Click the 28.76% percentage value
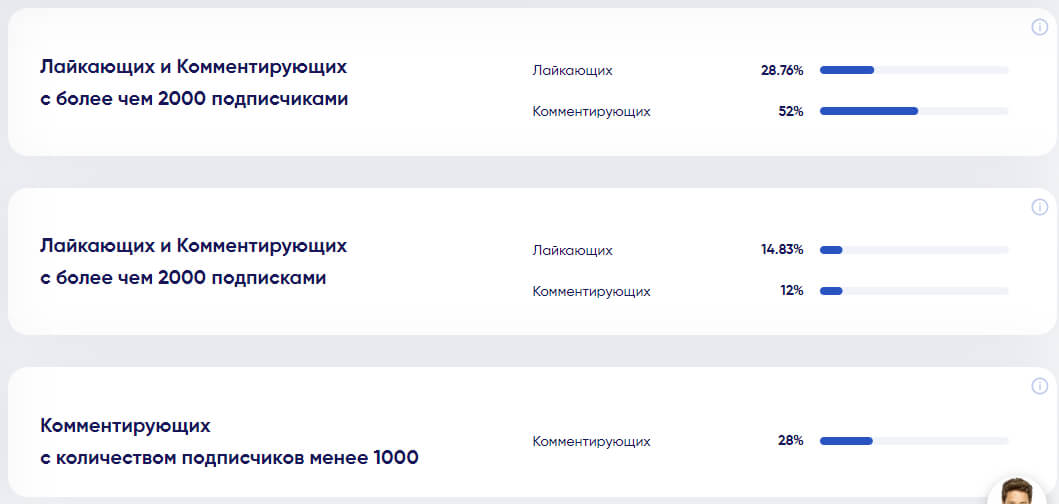The width and height of the screenshot is (1059, 504). [782, 70]
